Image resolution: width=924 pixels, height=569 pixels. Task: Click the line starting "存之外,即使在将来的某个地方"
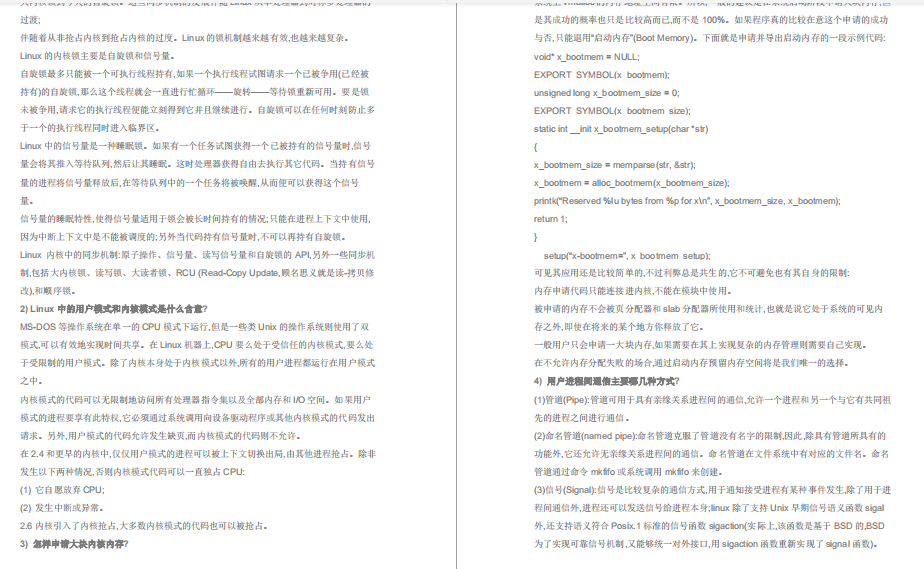point(619,326)
